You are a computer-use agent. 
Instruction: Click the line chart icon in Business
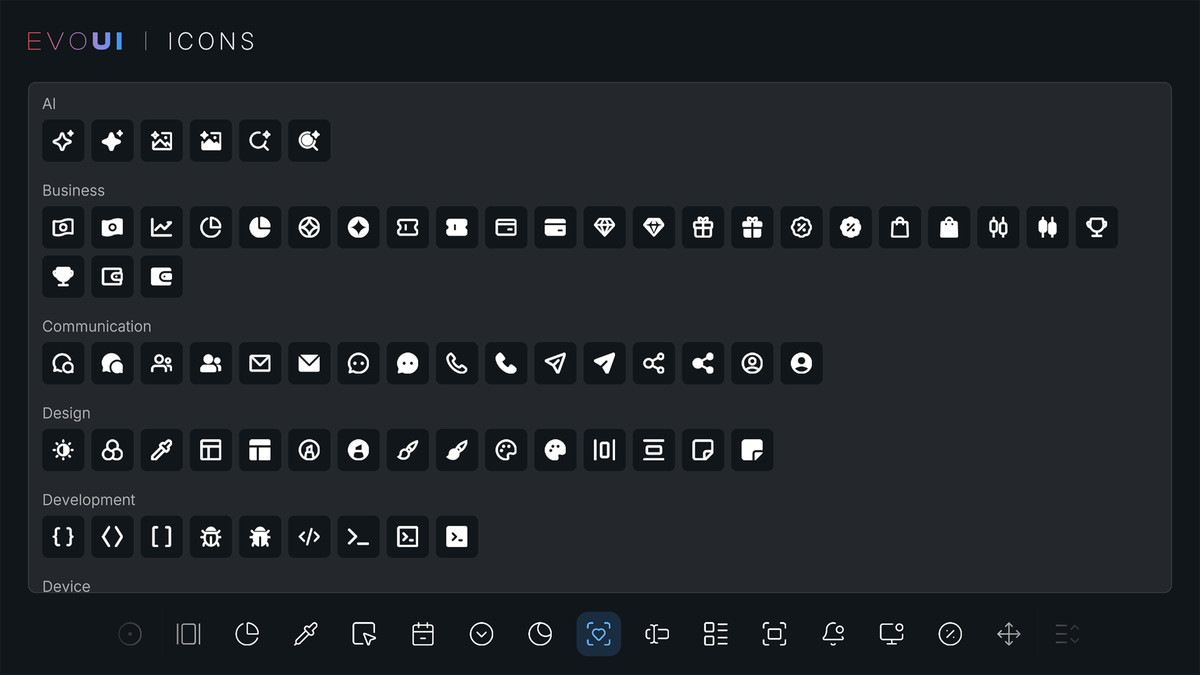click(161, 228)
